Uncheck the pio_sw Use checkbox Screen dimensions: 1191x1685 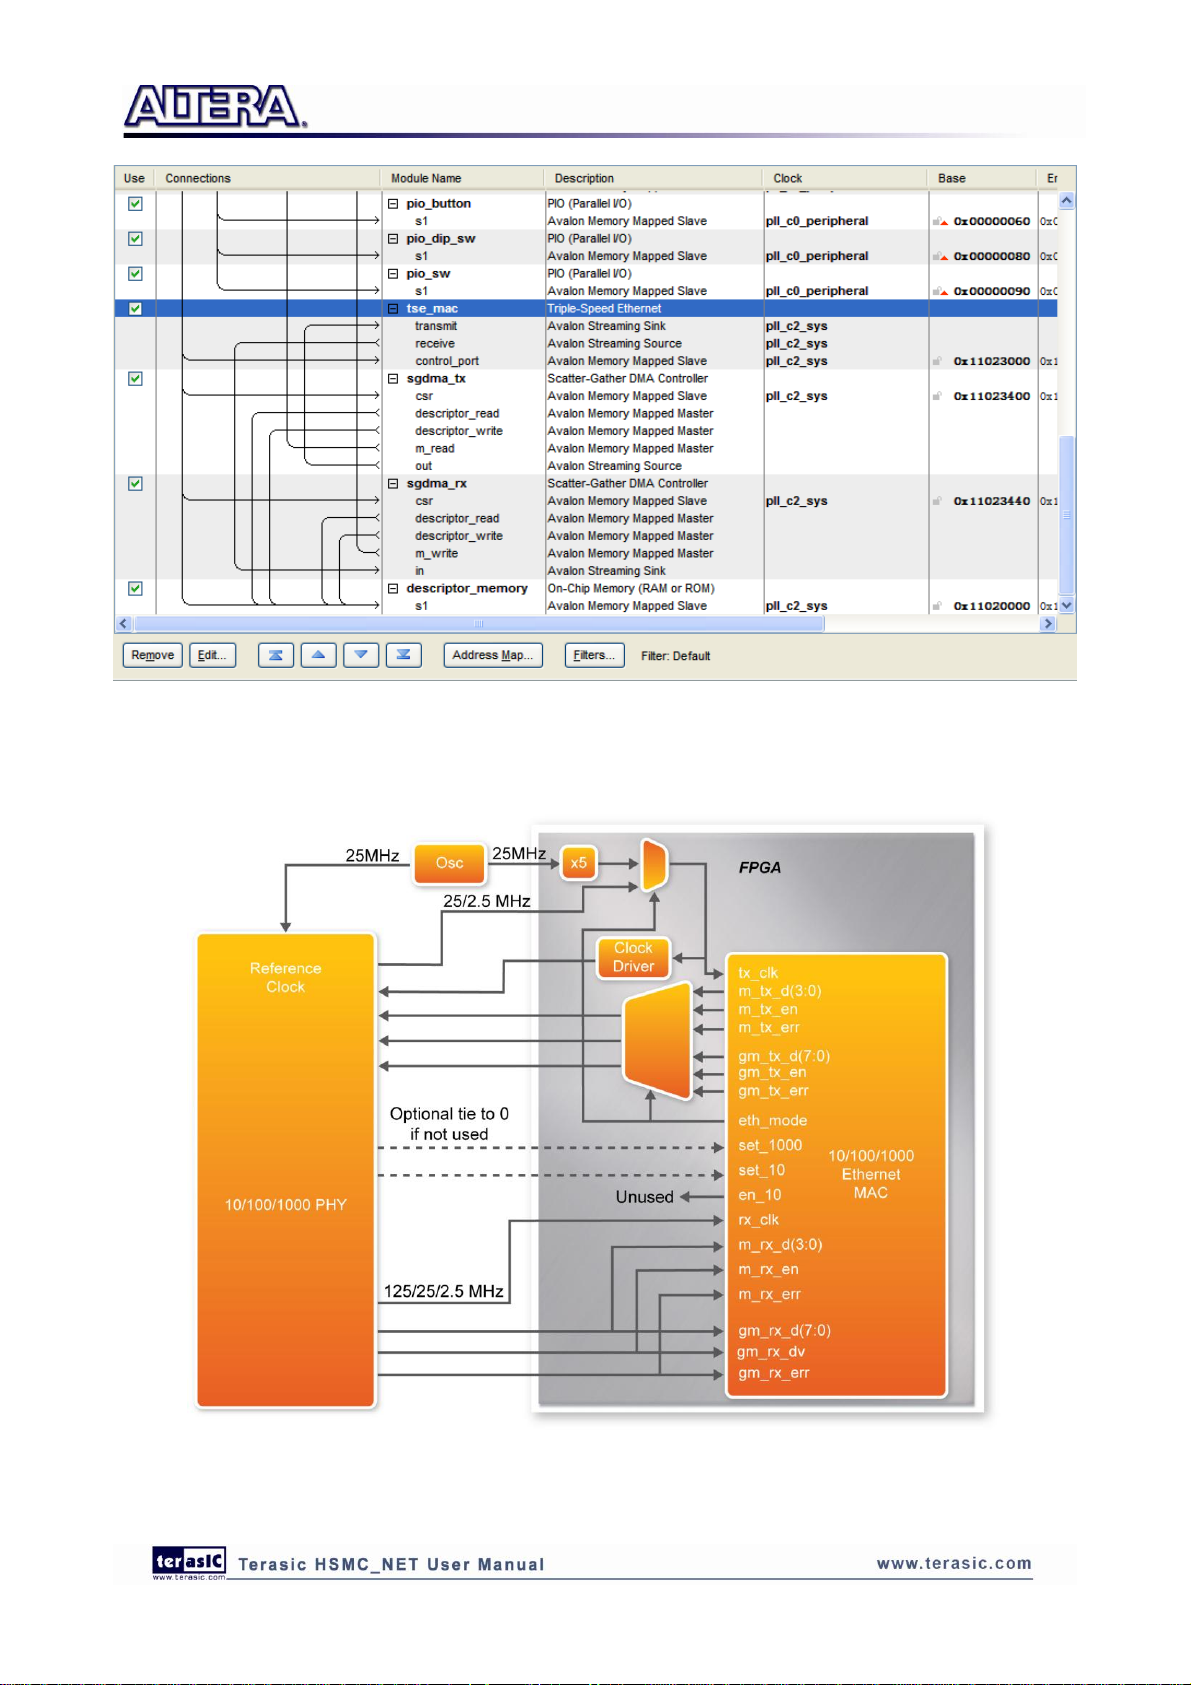coord(135,274)
